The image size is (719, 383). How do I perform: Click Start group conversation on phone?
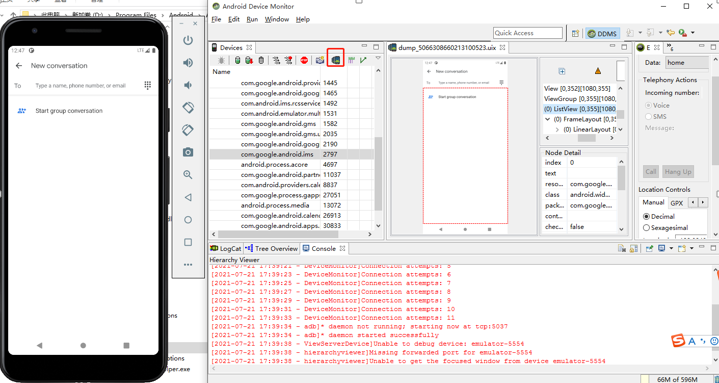tap(69, 111)
